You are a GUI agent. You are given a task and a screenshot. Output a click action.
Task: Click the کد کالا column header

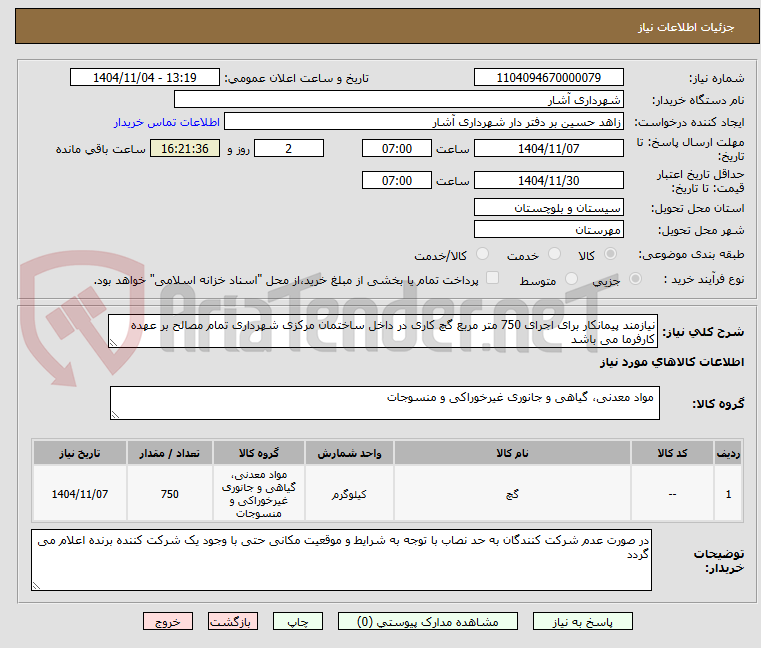point(672,453)
